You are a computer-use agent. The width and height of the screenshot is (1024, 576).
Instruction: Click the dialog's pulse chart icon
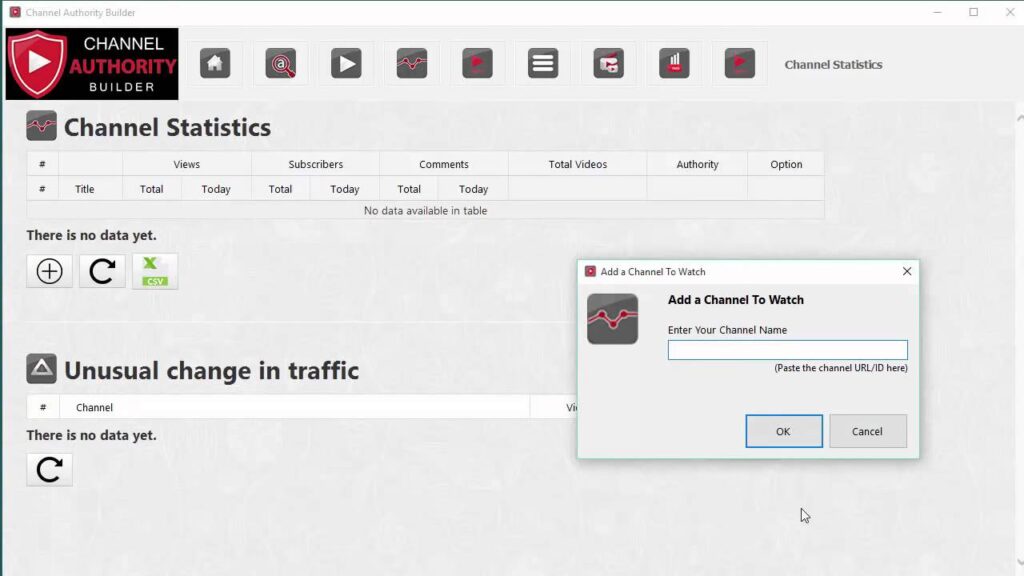613,319
